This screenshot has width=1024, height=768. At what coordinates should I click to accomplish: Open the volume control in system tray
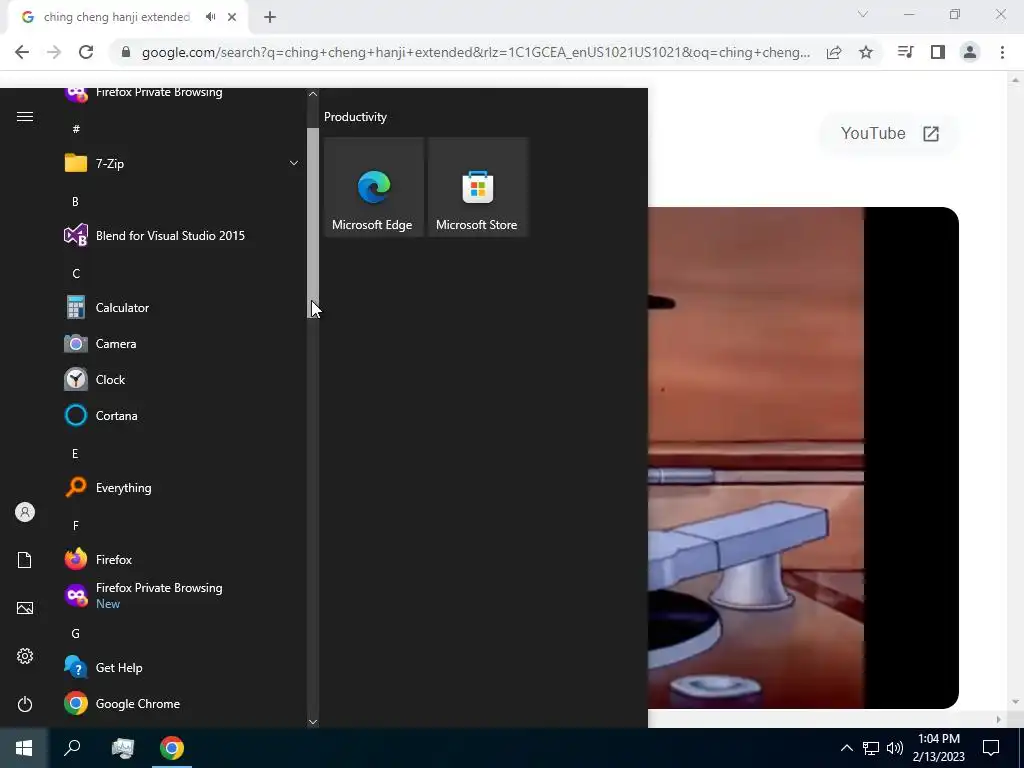[895, 748]
